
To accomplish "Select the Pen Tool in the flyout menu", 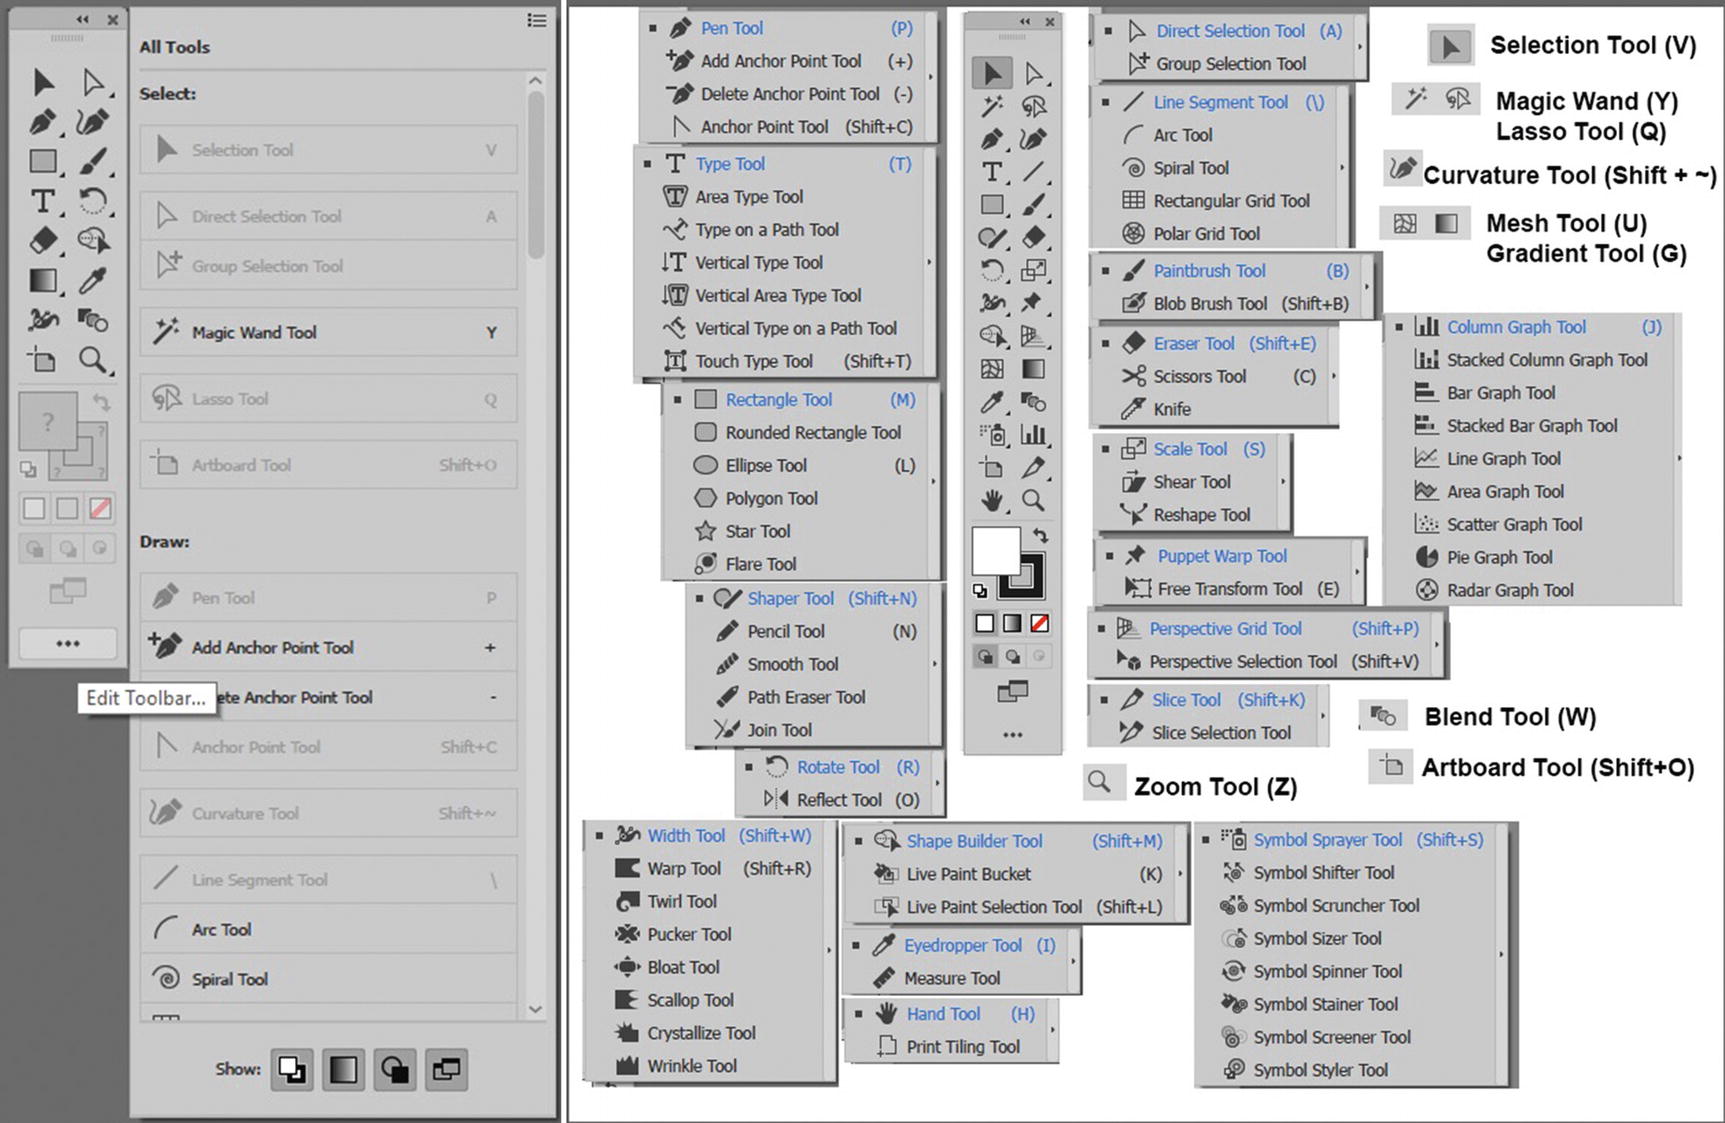I will tap(731, 29).
